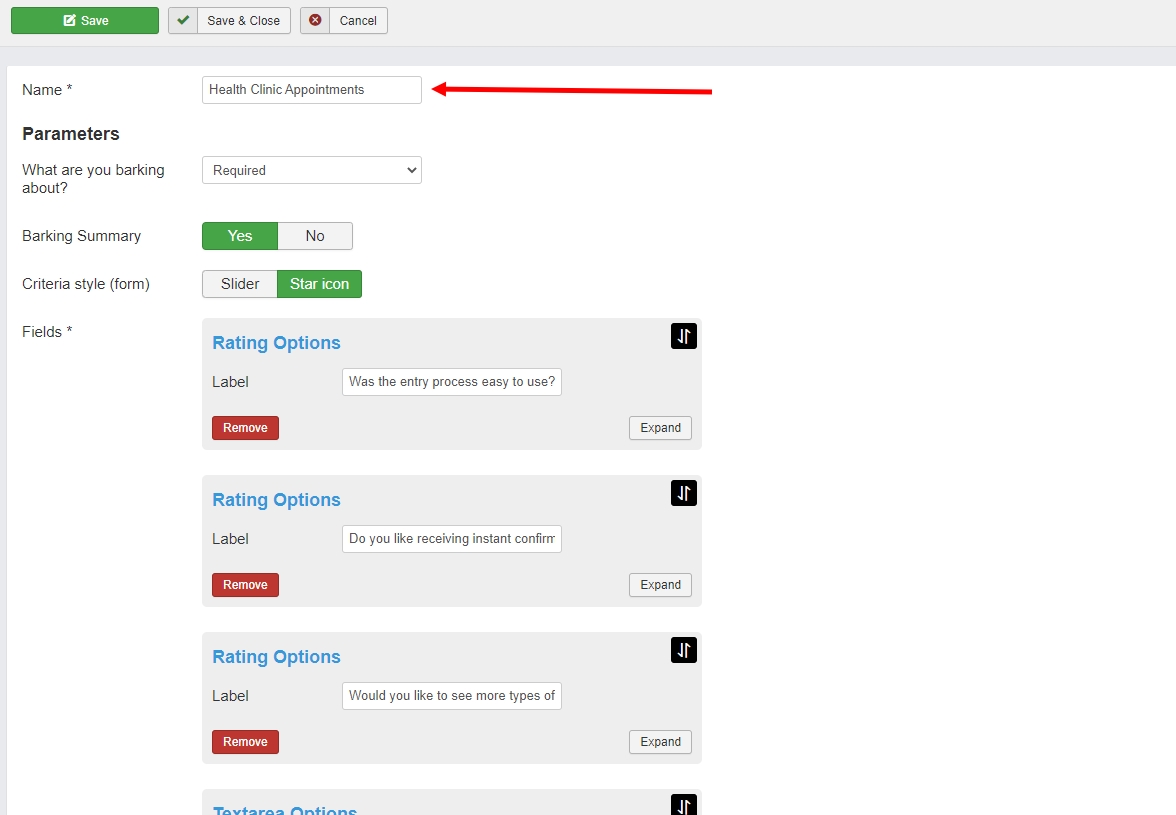Image resolution: width=1176 pixels, height=815 pixels.
Task: Click the red Cancel X icon
Action: (x=315, y=21)
